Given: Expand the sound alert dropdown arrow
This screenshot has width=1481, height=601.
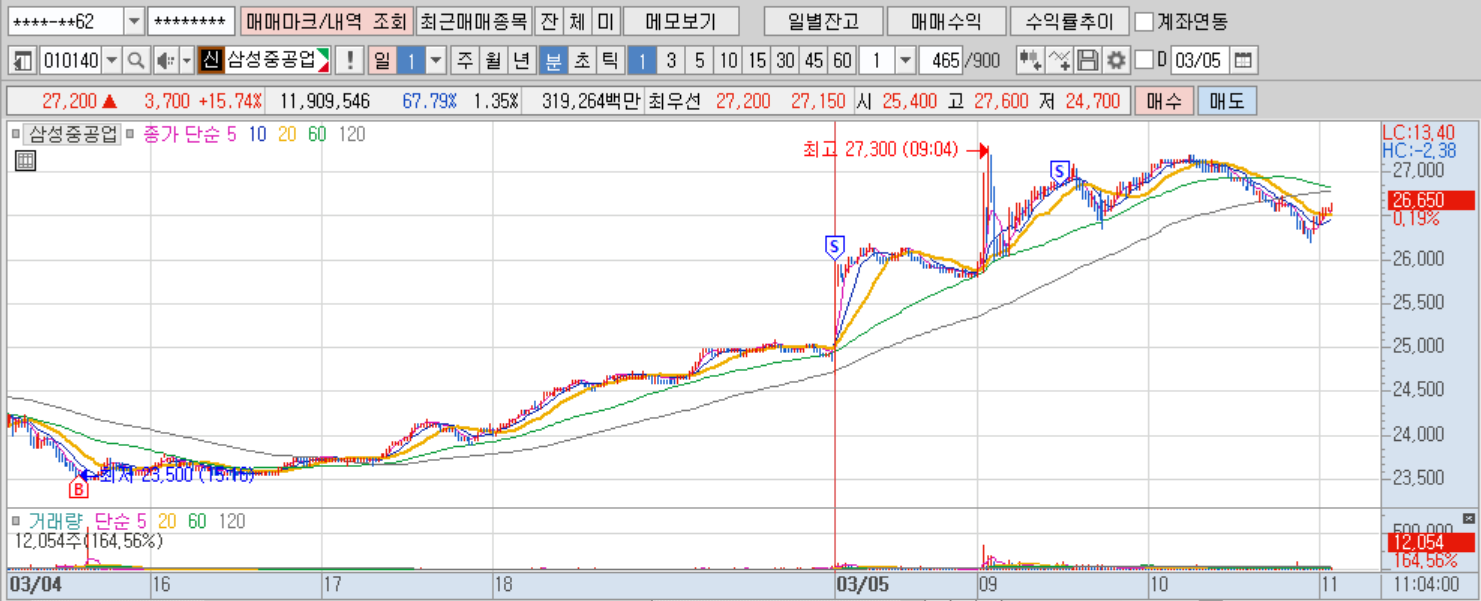Looking at the screenshot, I should point(186,60).
